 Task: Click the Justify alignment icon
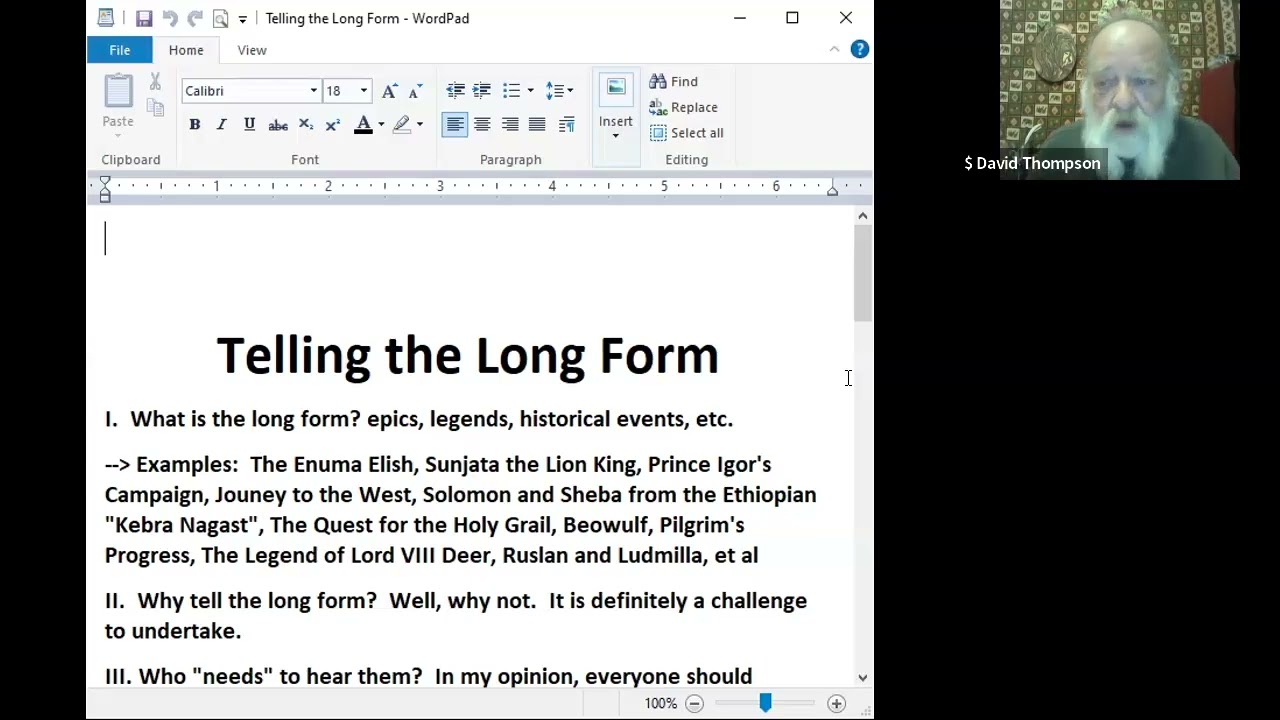coord(537,125)
